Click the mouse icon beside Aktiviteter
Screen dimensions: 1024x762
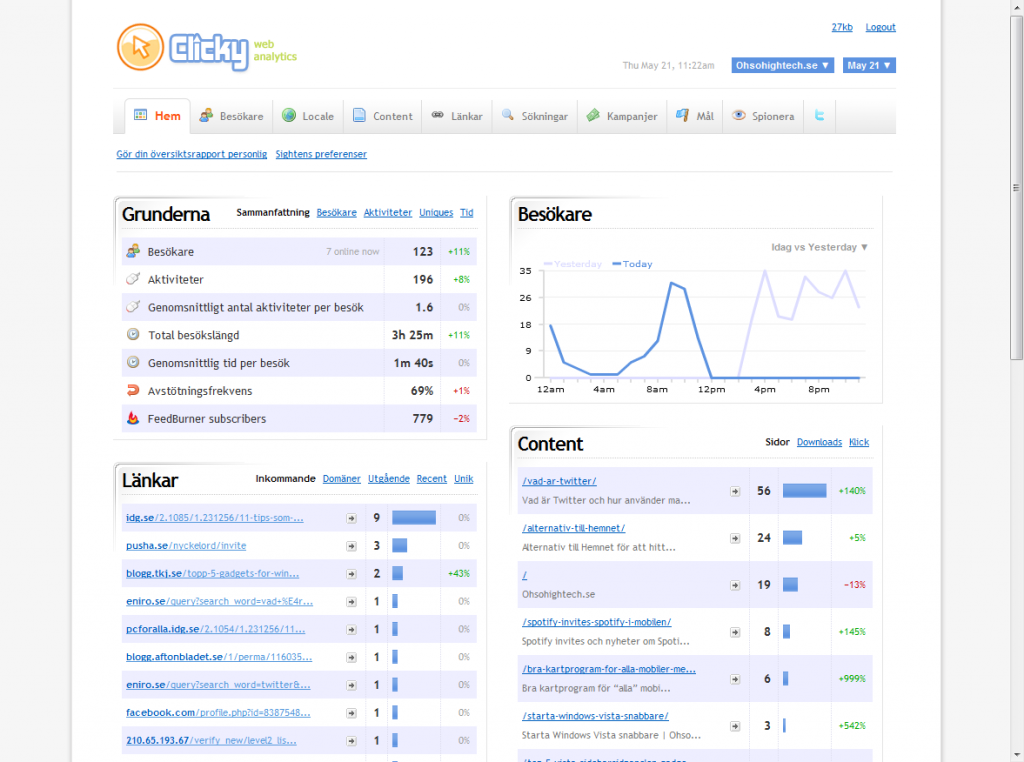pyautogui.click(x=133, y=279)
